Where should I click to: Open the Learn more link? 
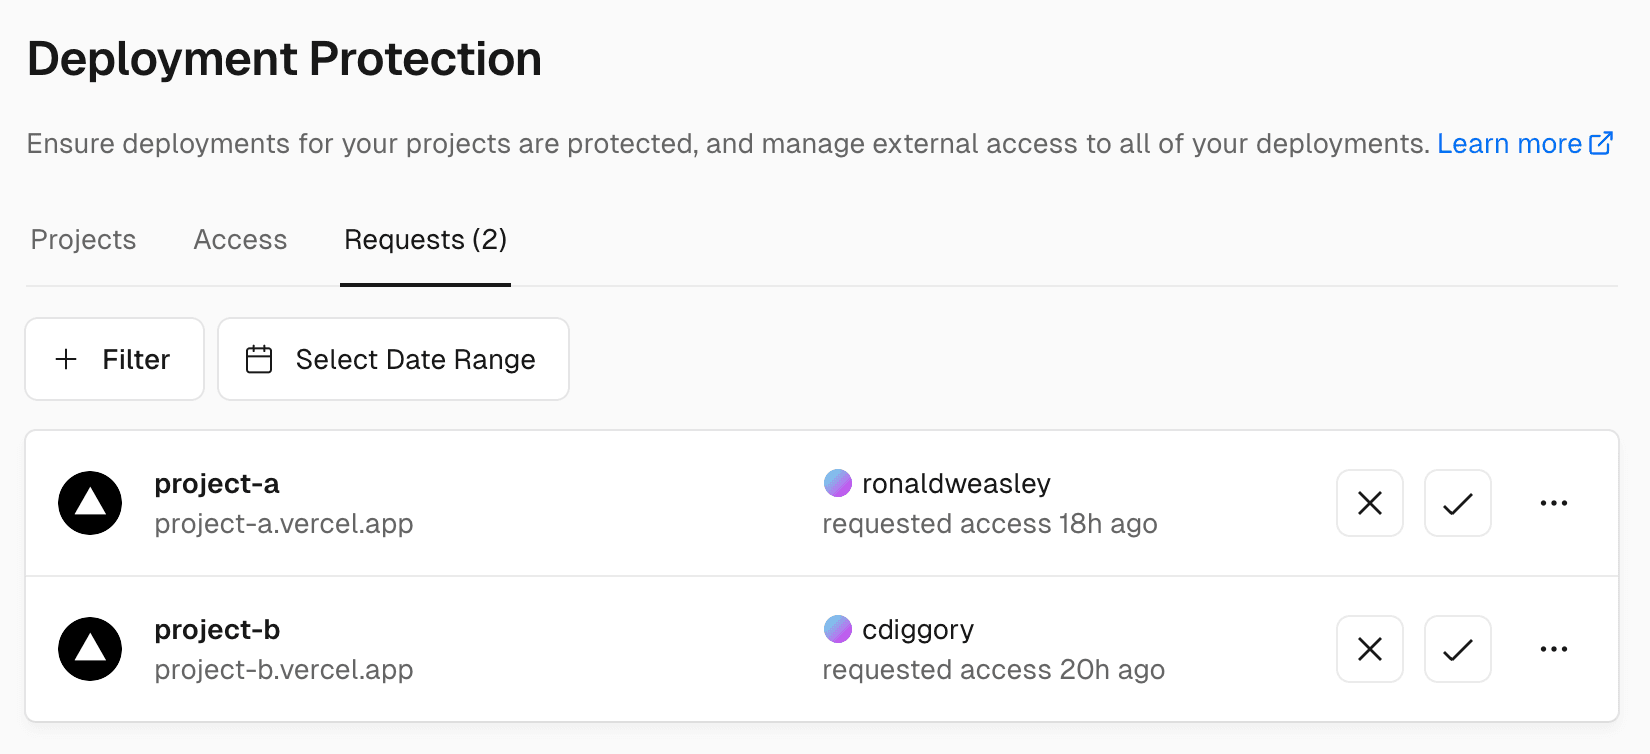point(1510,143)
